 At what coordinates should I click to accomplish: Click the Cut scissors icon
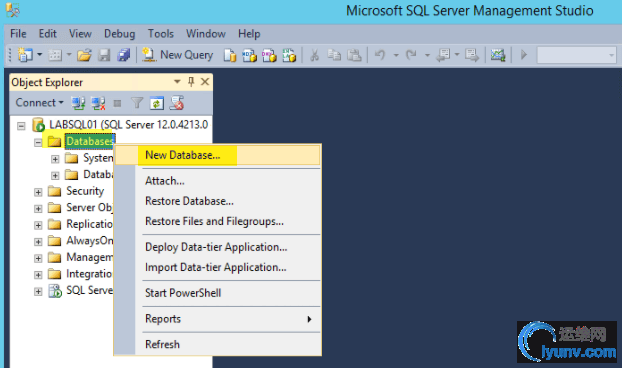click(x=315, y=55)
